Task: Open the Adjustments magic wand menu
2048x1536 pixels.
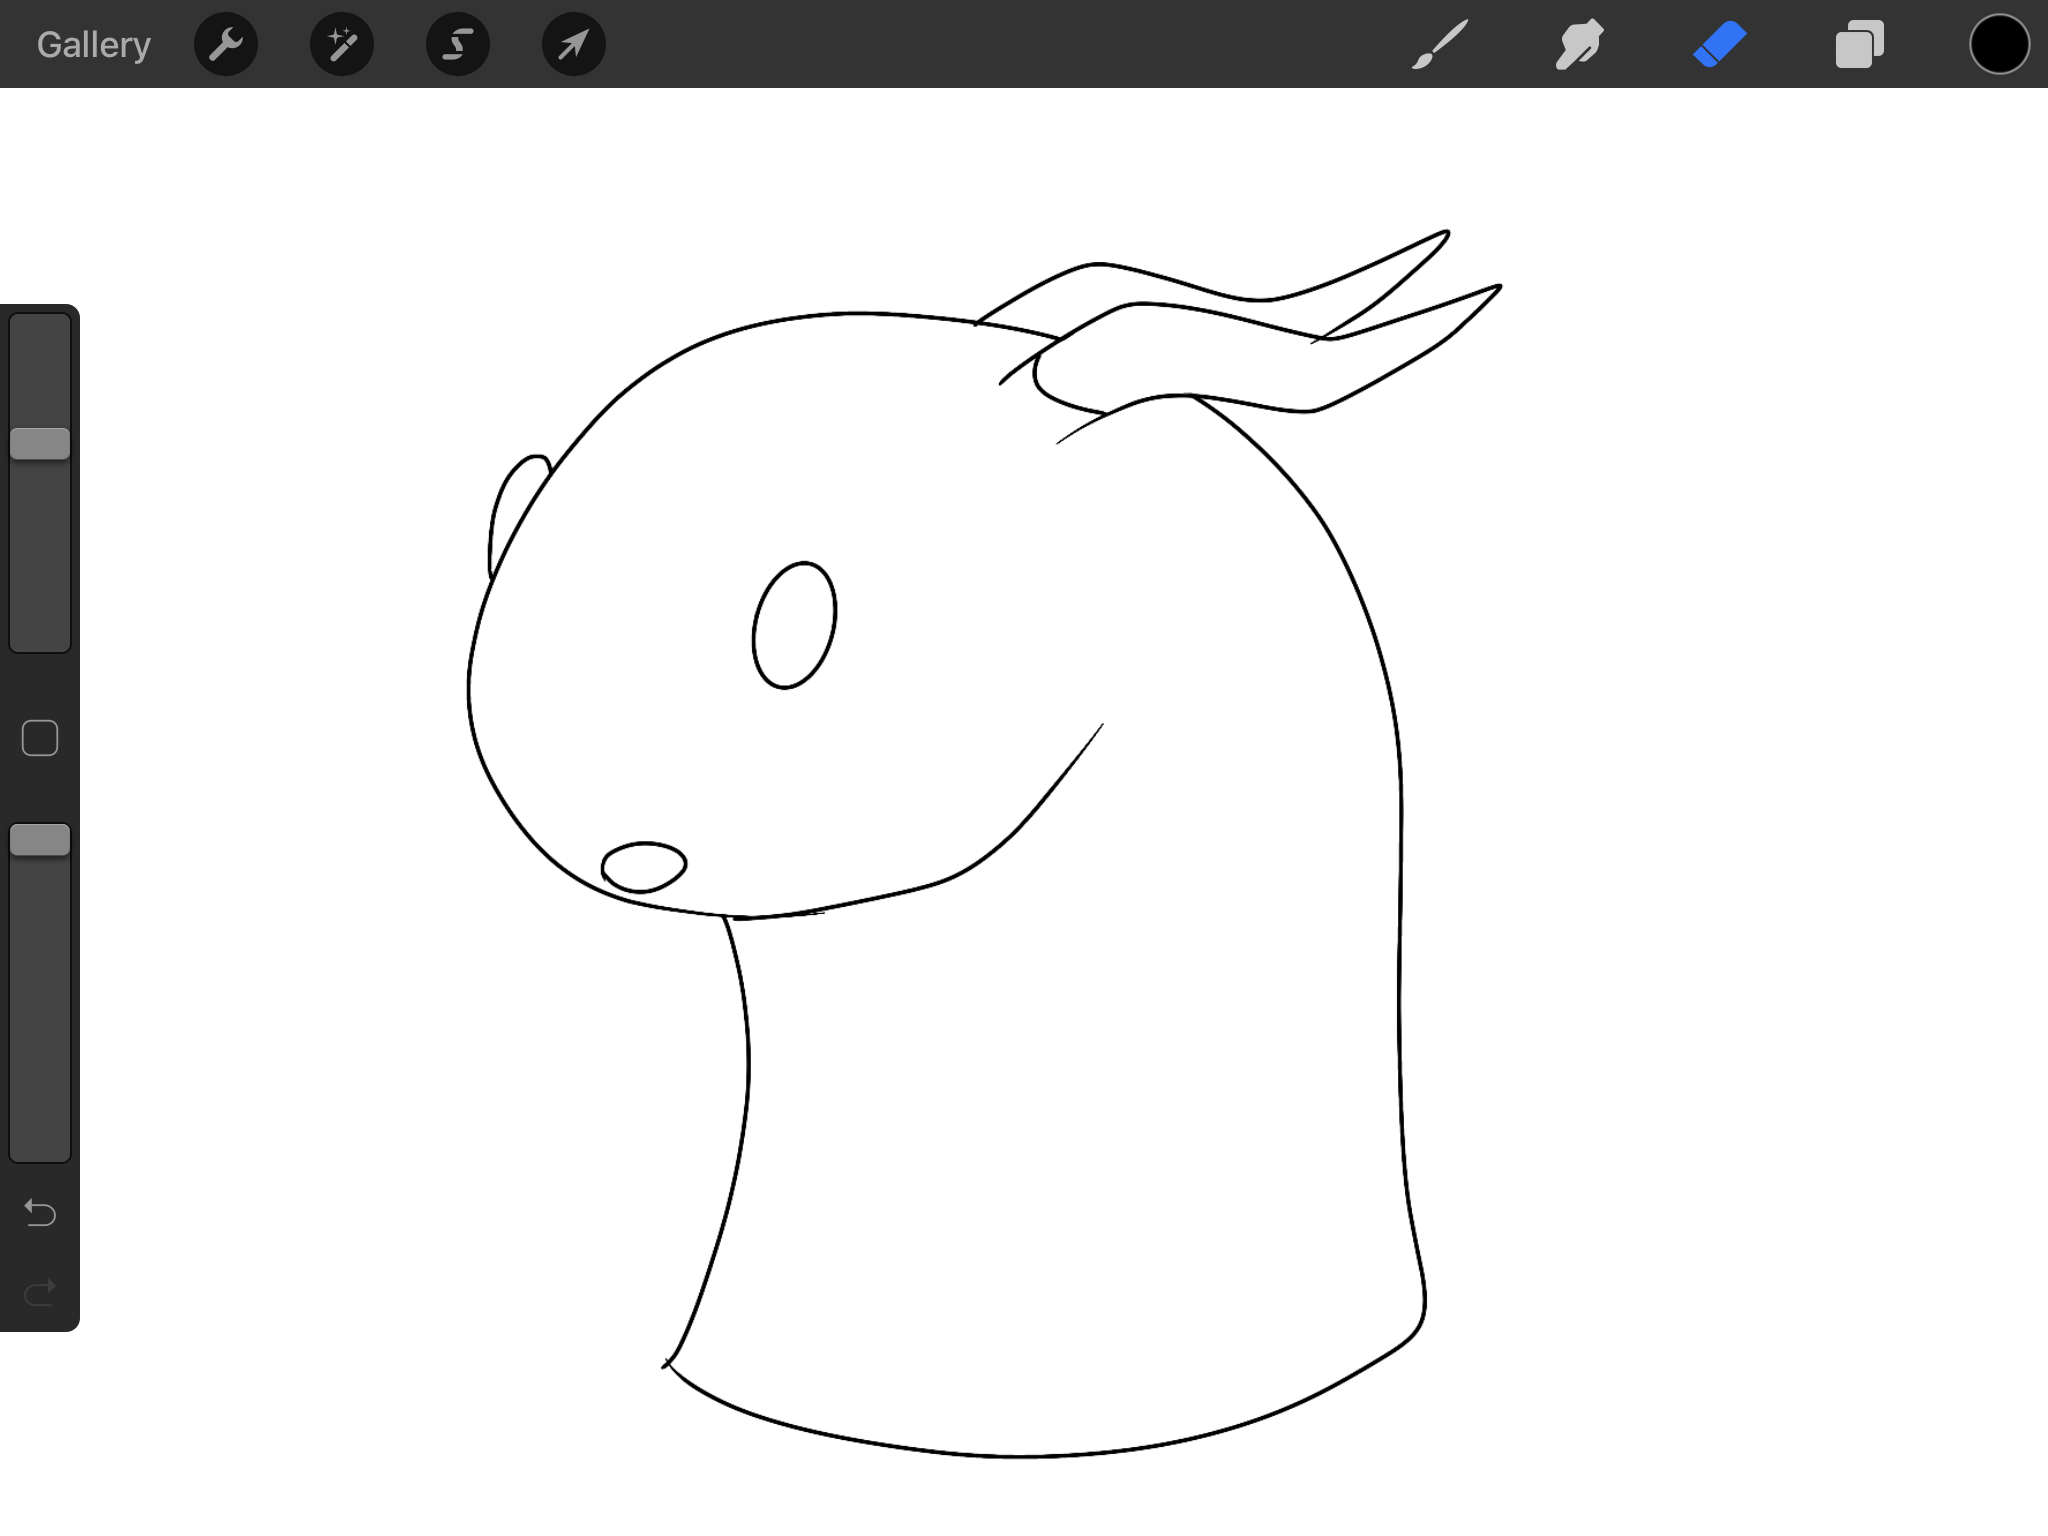Action: click(342, 45)
